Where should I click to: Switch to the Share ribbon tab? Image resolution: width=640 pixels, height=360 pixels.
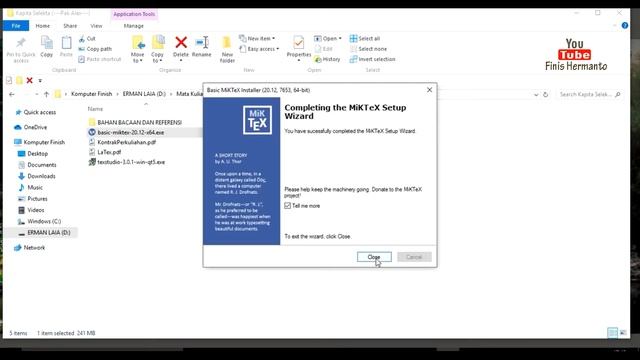70,26
